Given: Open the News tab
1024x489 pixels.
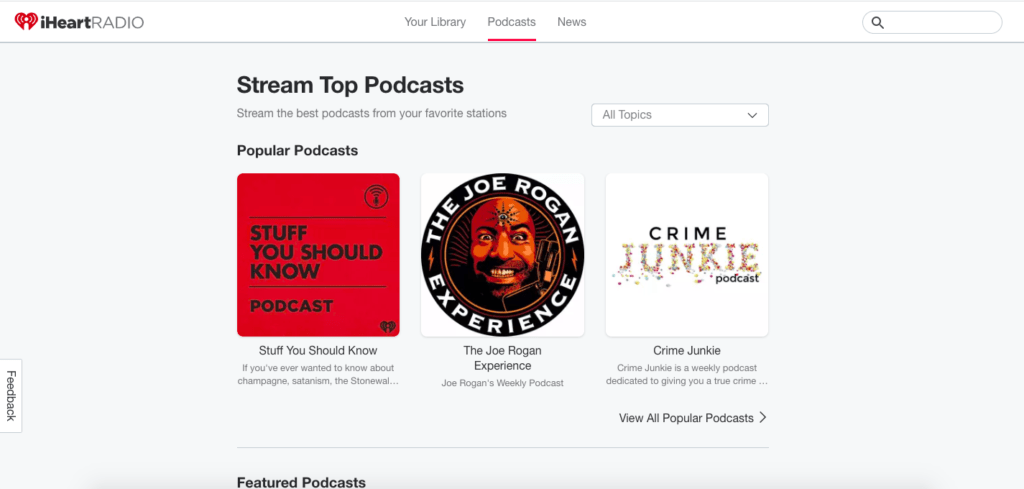Looking at the screenshot, I should click(571, 22).
